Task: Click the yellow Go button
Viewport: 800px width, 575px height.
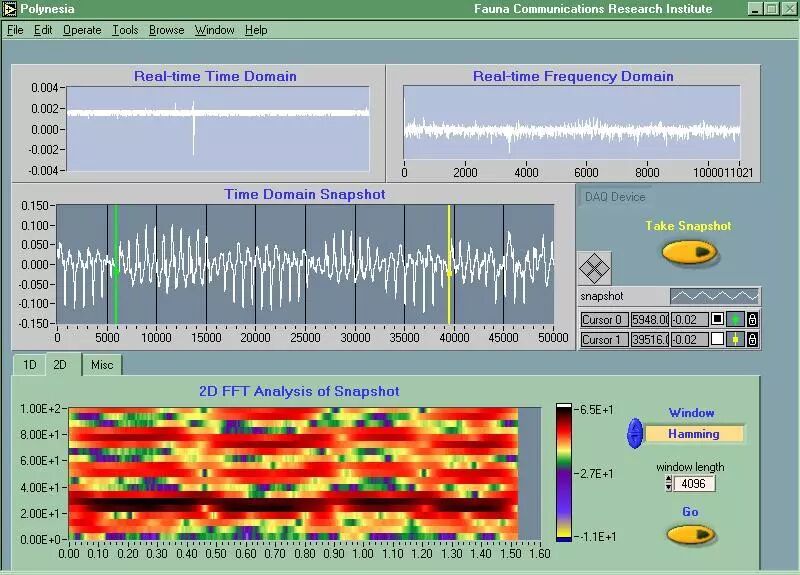Action: tap(691, 534)
